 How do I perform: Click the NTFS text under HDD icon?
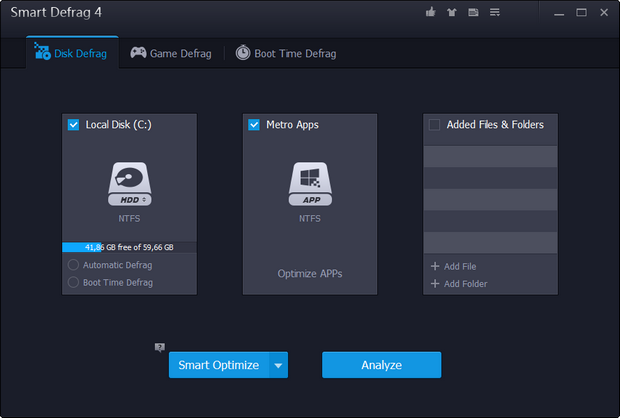coord(129,218)
